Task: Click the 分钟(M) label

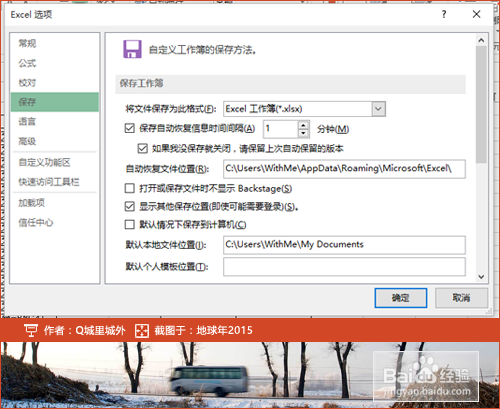Action: coord(333,129)
